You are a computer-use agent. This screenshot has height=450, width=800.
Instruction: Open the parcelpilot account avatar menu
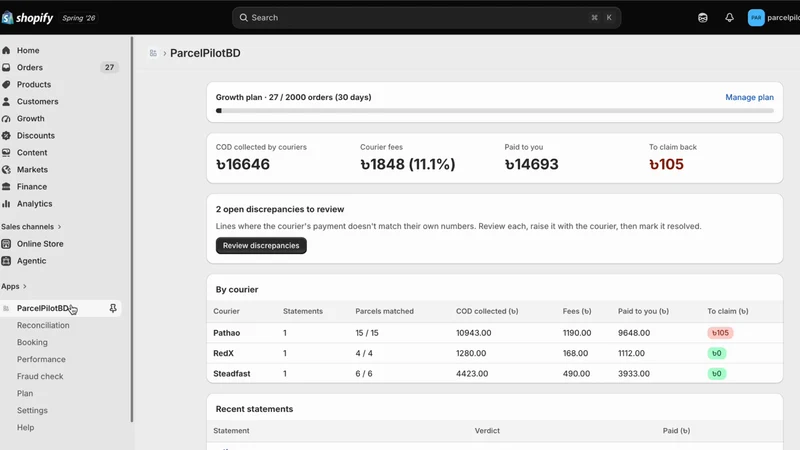pyautogui.click(x=756, y=18)
